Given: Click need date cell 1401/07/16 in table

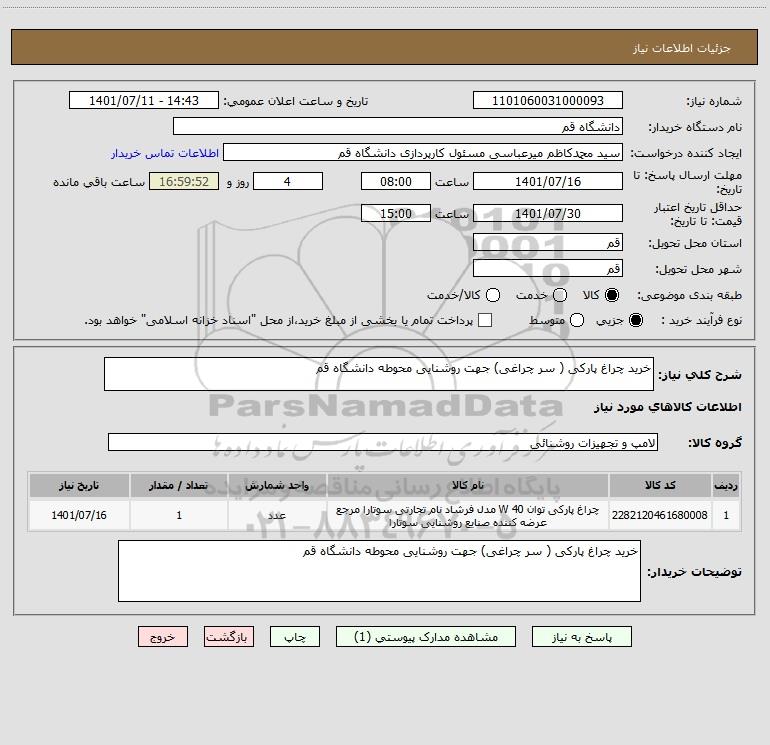Looking at the screenshot, I should tap(79, 515).
